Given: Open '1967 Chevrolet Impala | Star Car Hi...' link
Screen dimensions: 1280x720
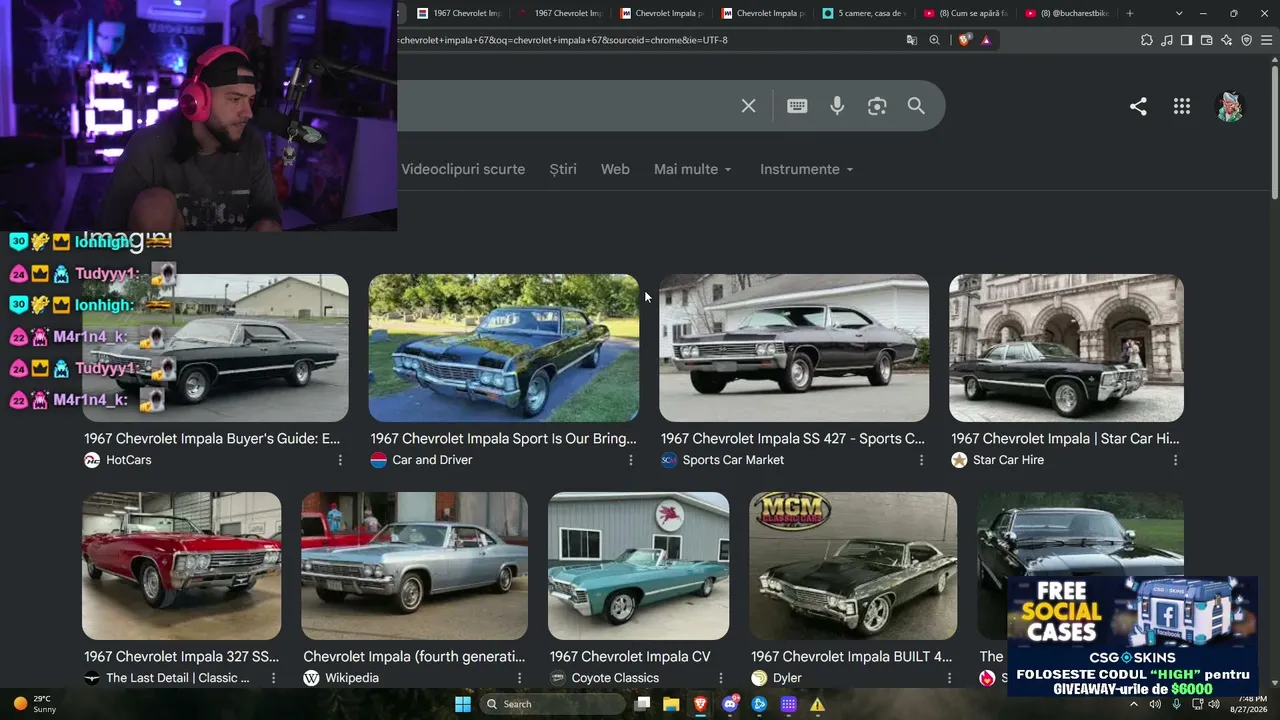Looking at the screenshot, I should [1065, 438].
